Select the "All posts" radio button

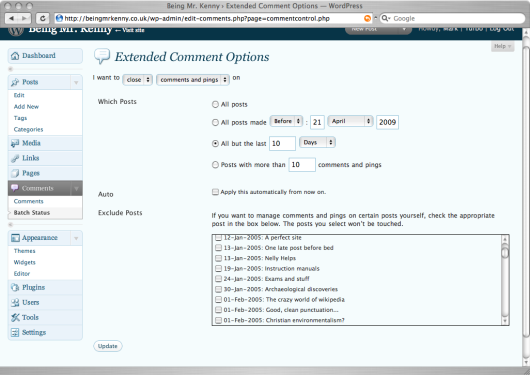(x=215, y=104)
